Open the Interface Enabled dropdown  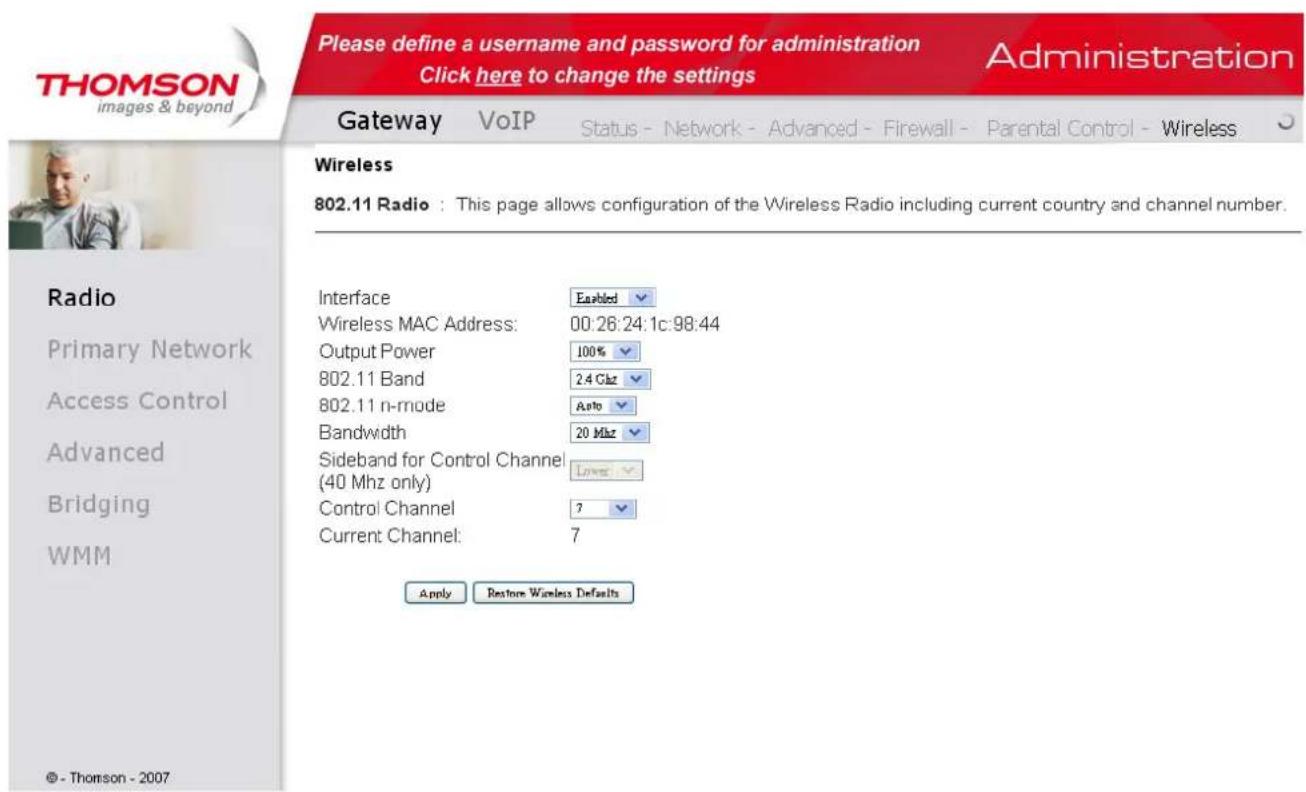pos(612,298)
